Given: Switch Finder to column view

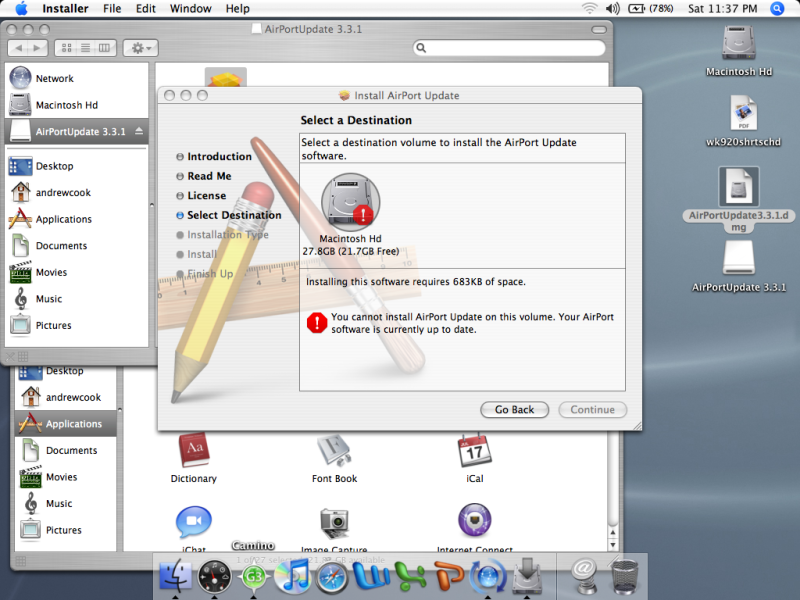Looking at the screenshot, I should [x=105, y=48].
